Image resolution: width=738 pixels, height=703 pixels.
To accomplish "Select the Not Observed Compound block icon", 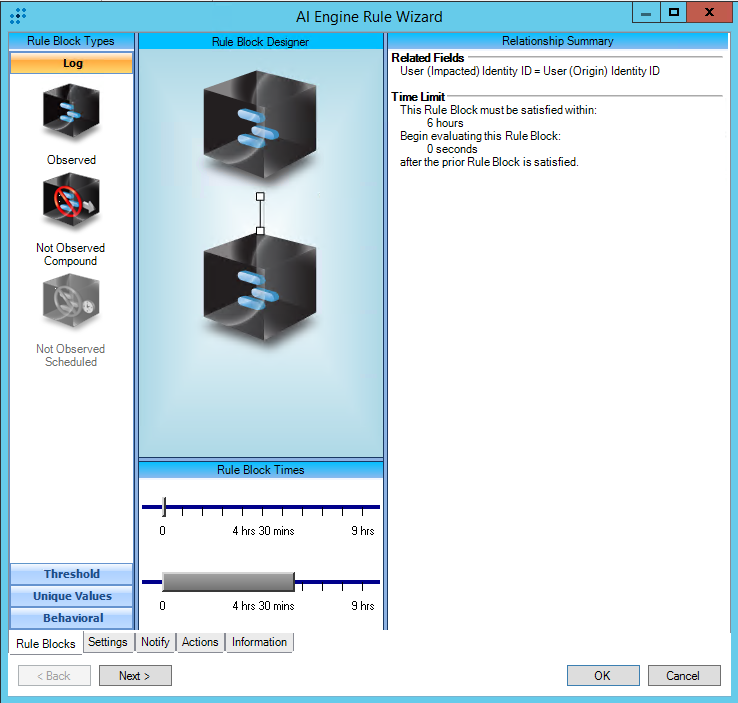I will tap(71, 203).
